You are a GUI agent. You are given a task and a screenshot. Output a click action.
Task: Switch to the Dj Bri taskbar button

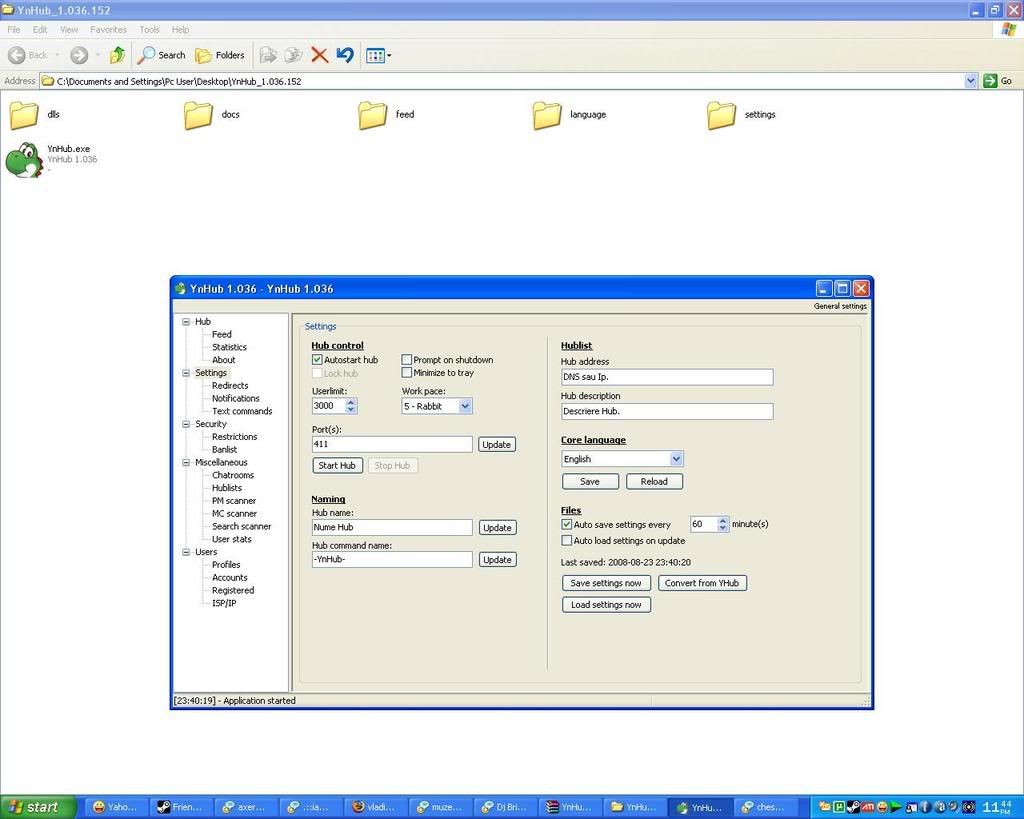pos(506,807)
